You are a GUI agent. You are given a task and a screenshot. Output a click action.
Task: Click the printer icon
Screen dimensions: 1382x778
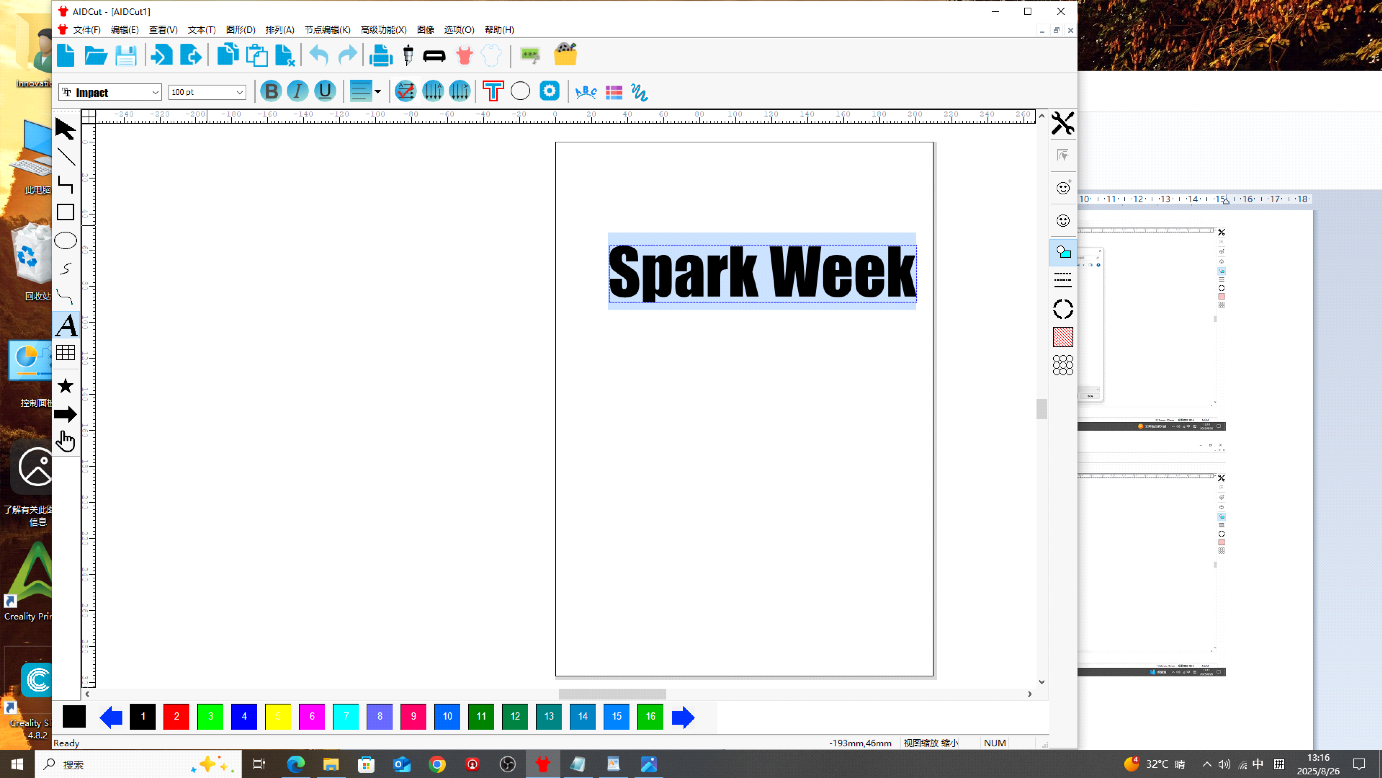pos(381,55)
